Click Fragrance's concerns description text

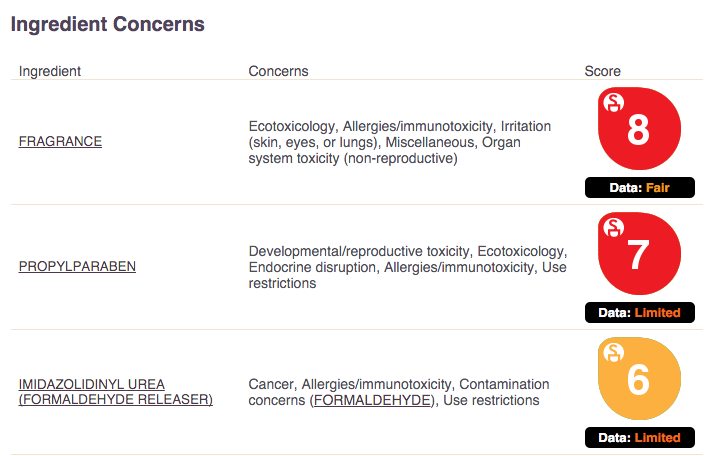(399, 142)
